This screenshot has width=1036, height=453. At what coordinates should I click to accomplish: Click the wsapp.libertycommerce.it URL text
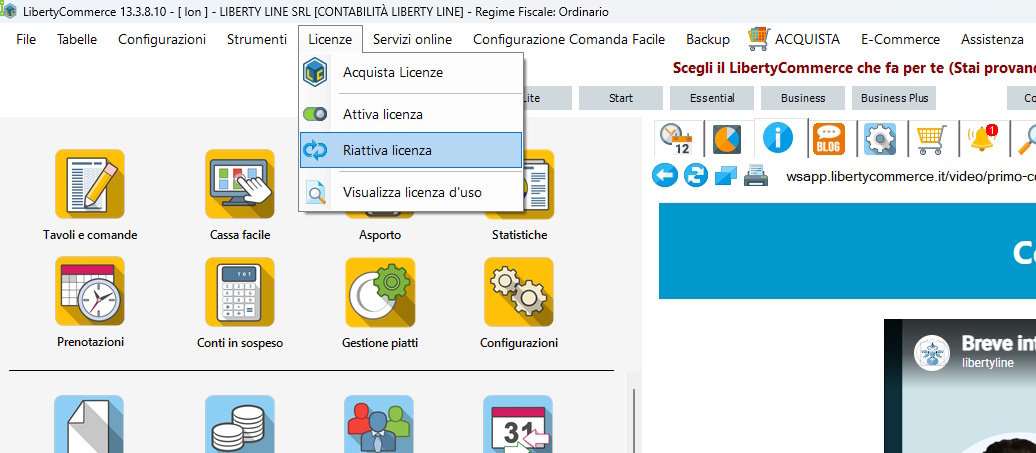911,176
